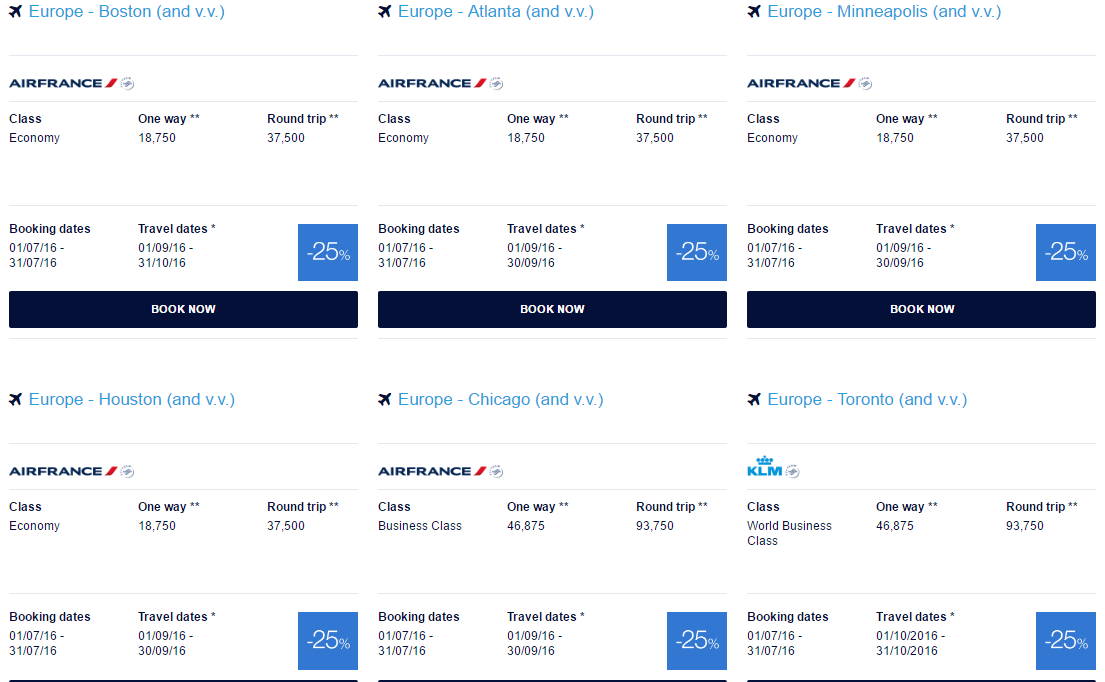
Task: Book now the Europe - Boston offer
Action: point(183,309)
